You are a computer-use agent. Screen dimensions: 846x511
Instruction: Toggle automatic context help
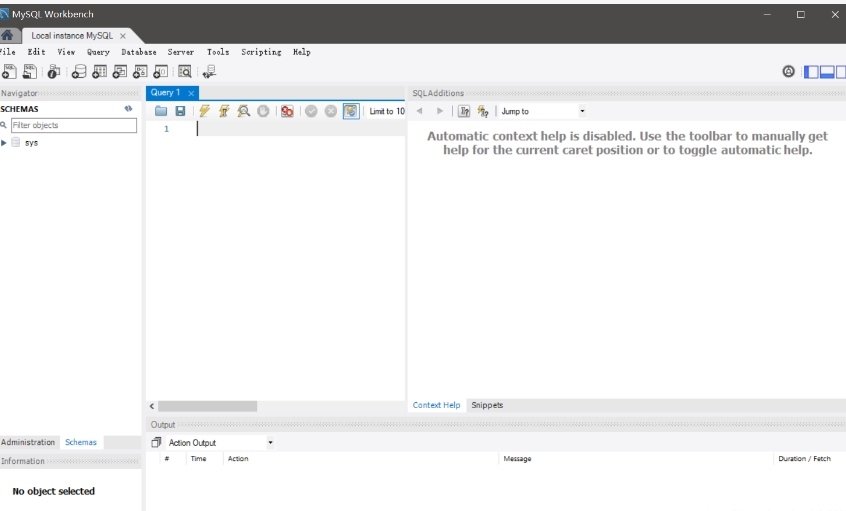coord(483,111)
